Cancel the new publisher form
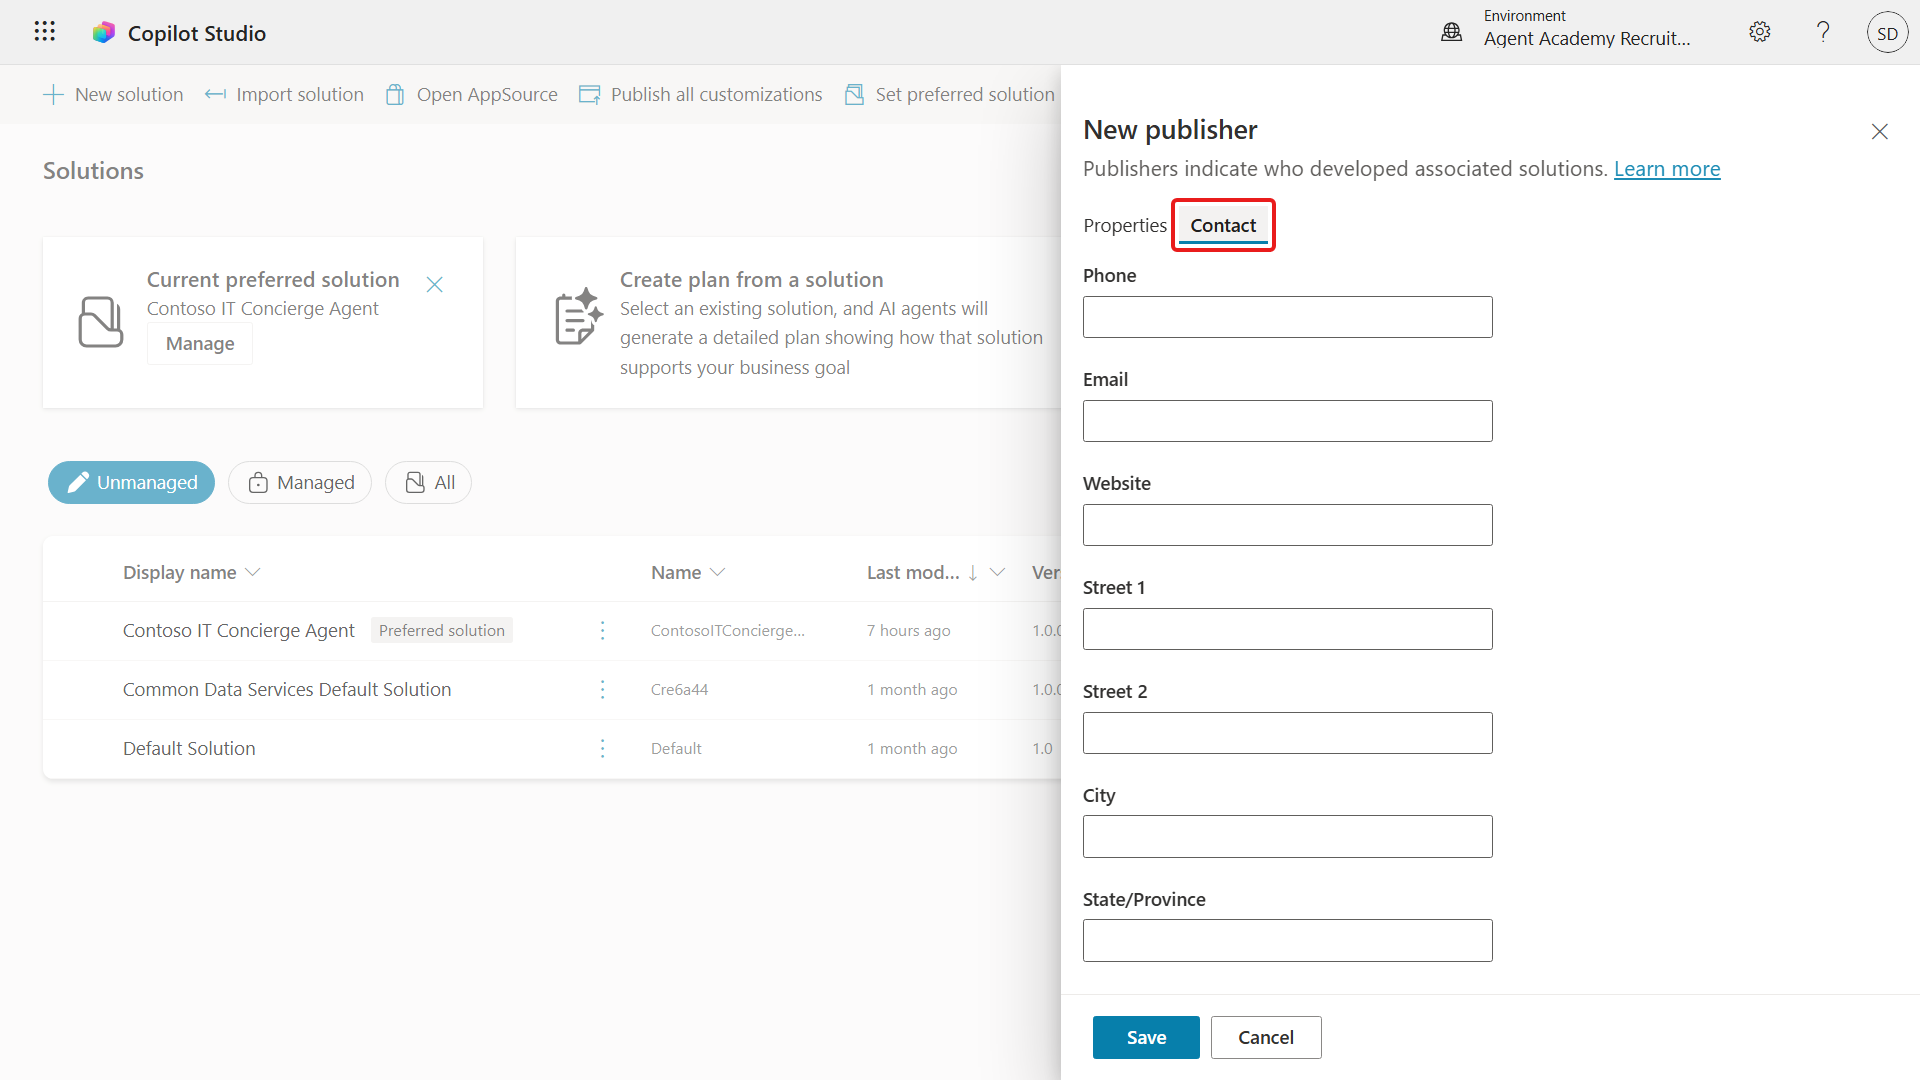 pyautogui.click(x=1266, y=1037)
